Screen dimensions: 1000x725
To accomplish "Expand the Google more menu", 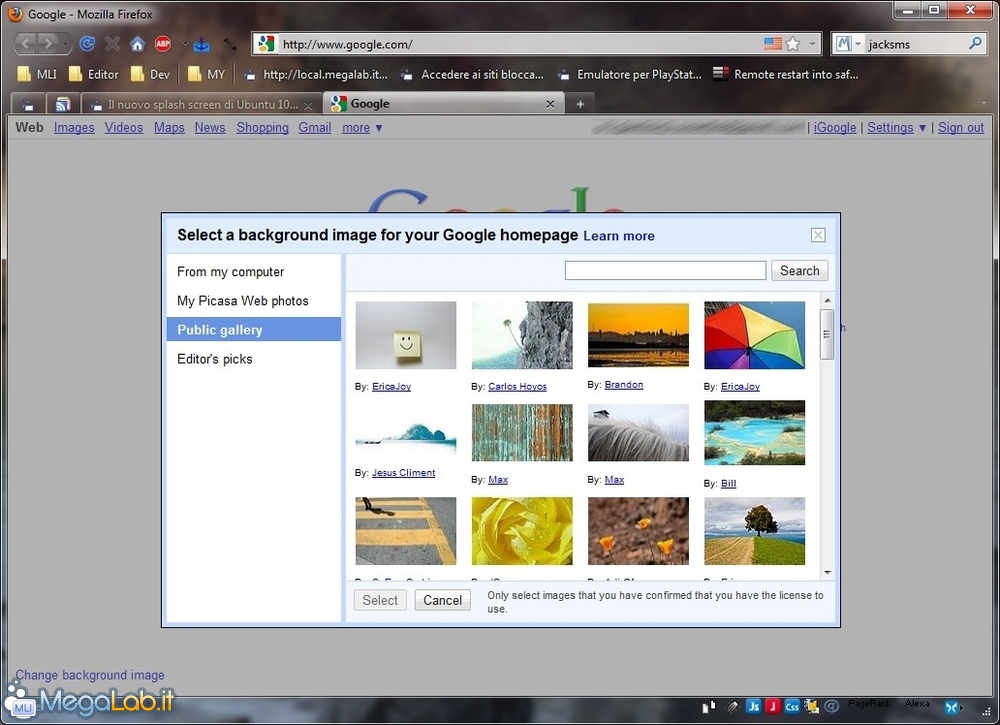I will click(362, 128).
